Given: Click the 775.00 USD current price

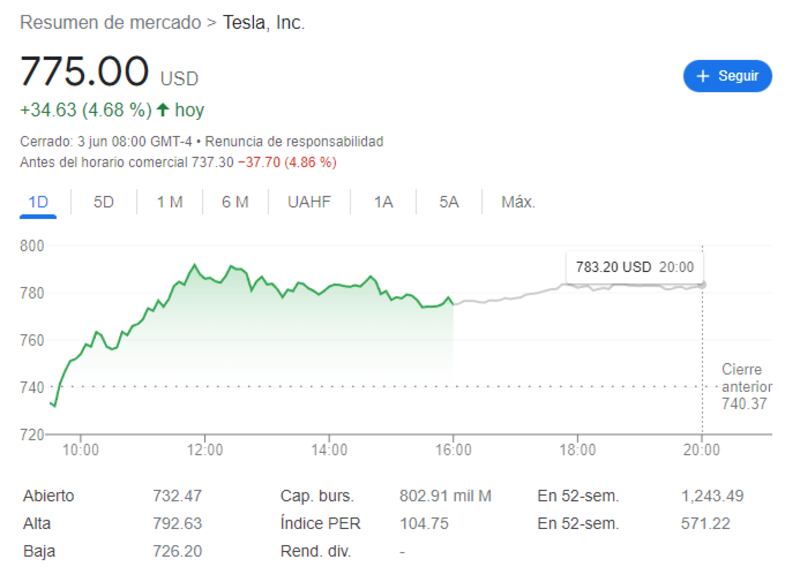Looking at the screenshot, I should click(x=109, y=73).
